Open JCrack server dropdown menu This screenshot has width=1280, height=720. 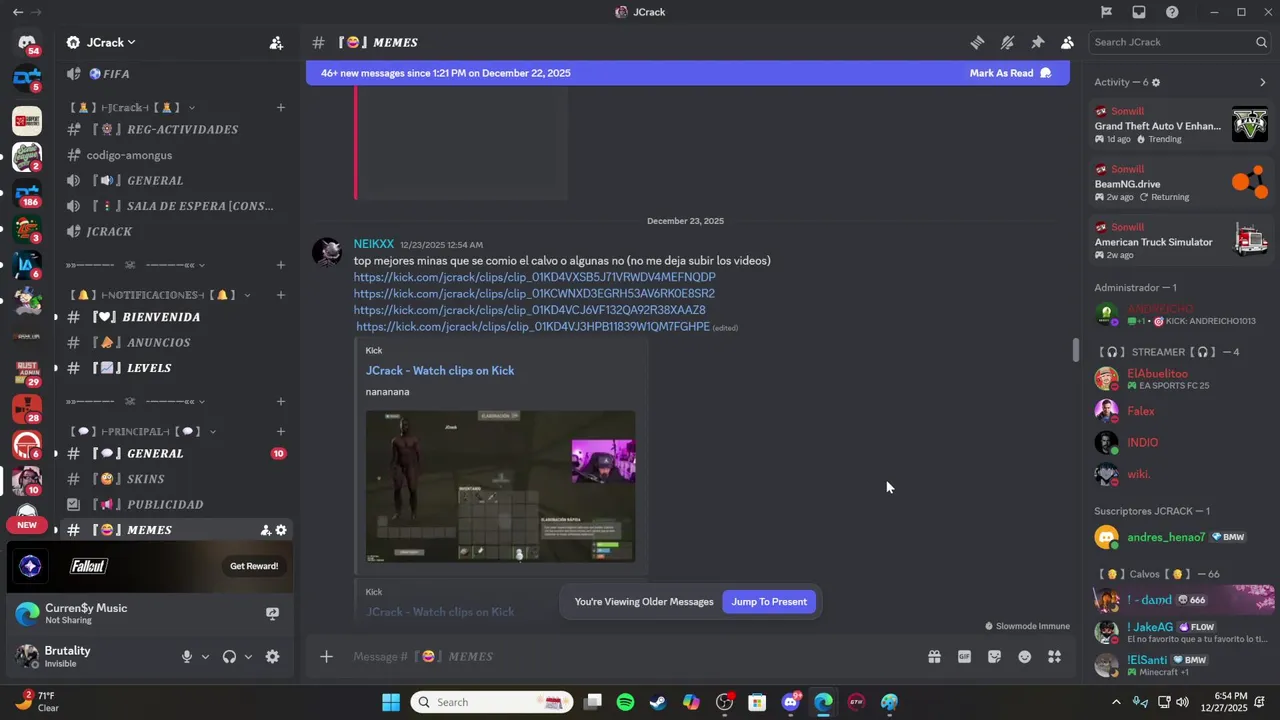110,43
